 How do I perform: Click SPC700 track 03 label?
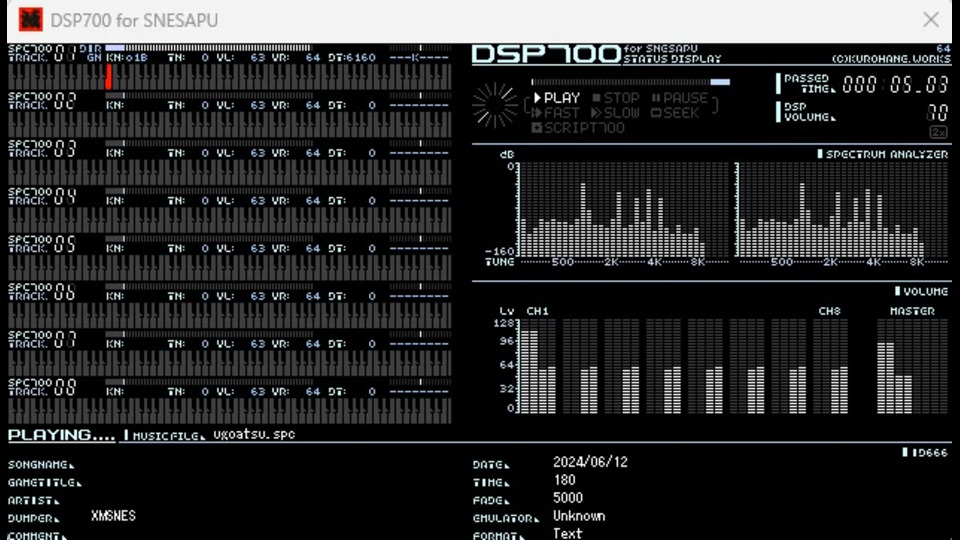click(x=42, y=149)
